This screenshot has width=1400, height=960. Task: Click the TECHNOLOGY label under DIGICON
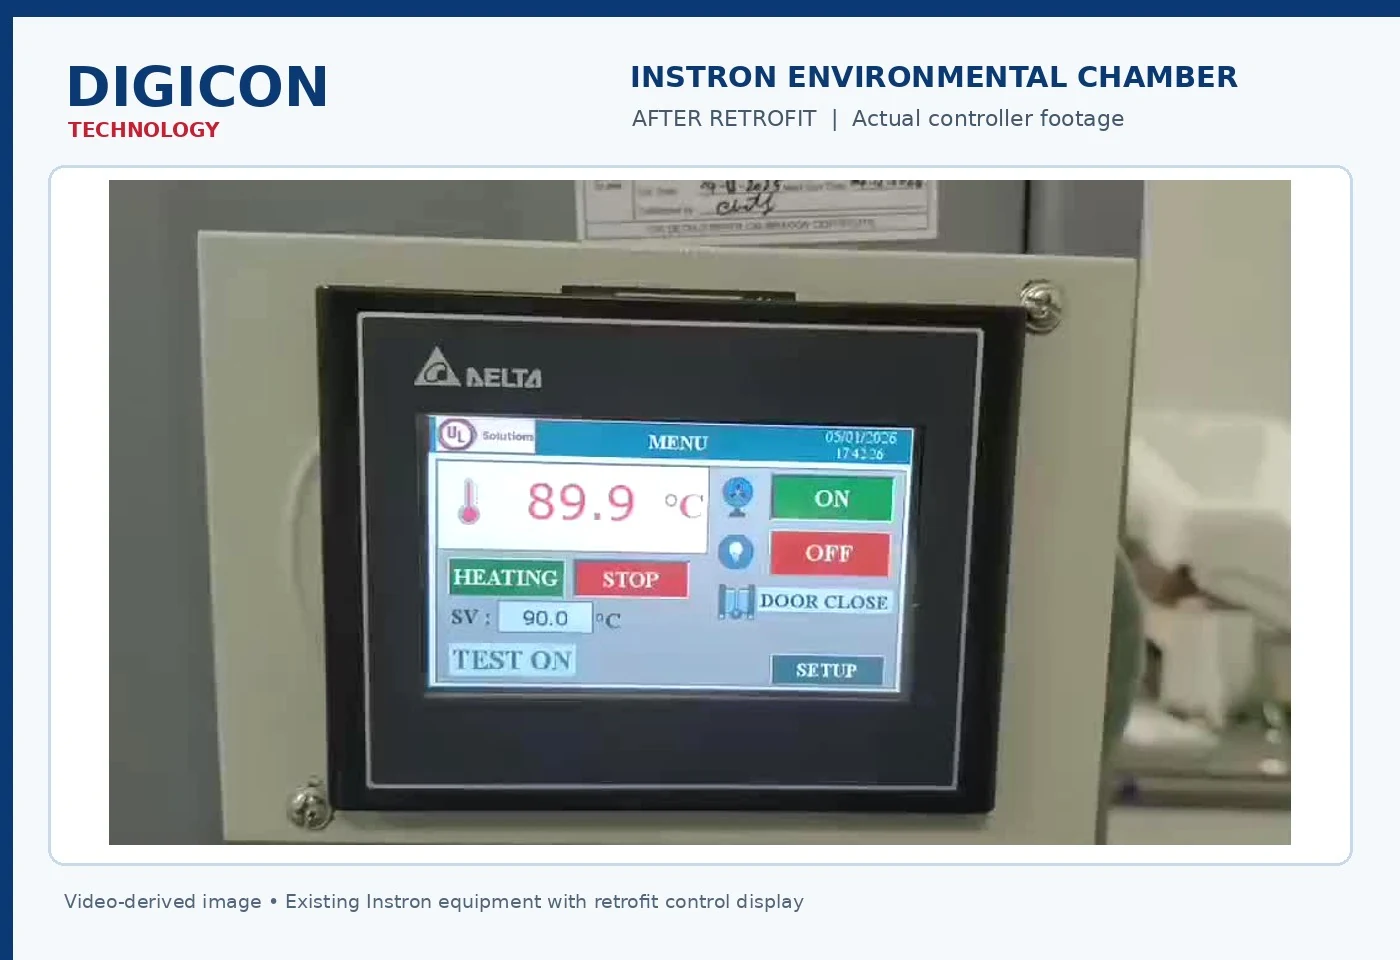click(143, 130)
